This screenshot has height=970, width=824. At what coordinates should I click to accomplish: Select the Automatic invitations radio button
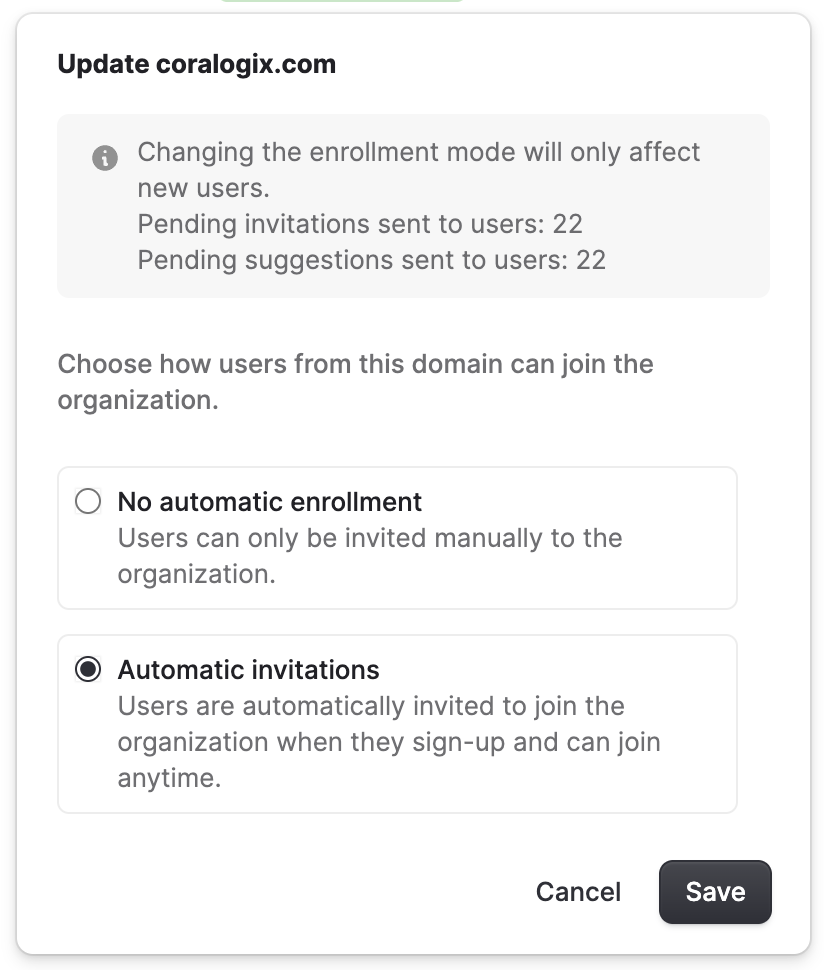(86, 671)
